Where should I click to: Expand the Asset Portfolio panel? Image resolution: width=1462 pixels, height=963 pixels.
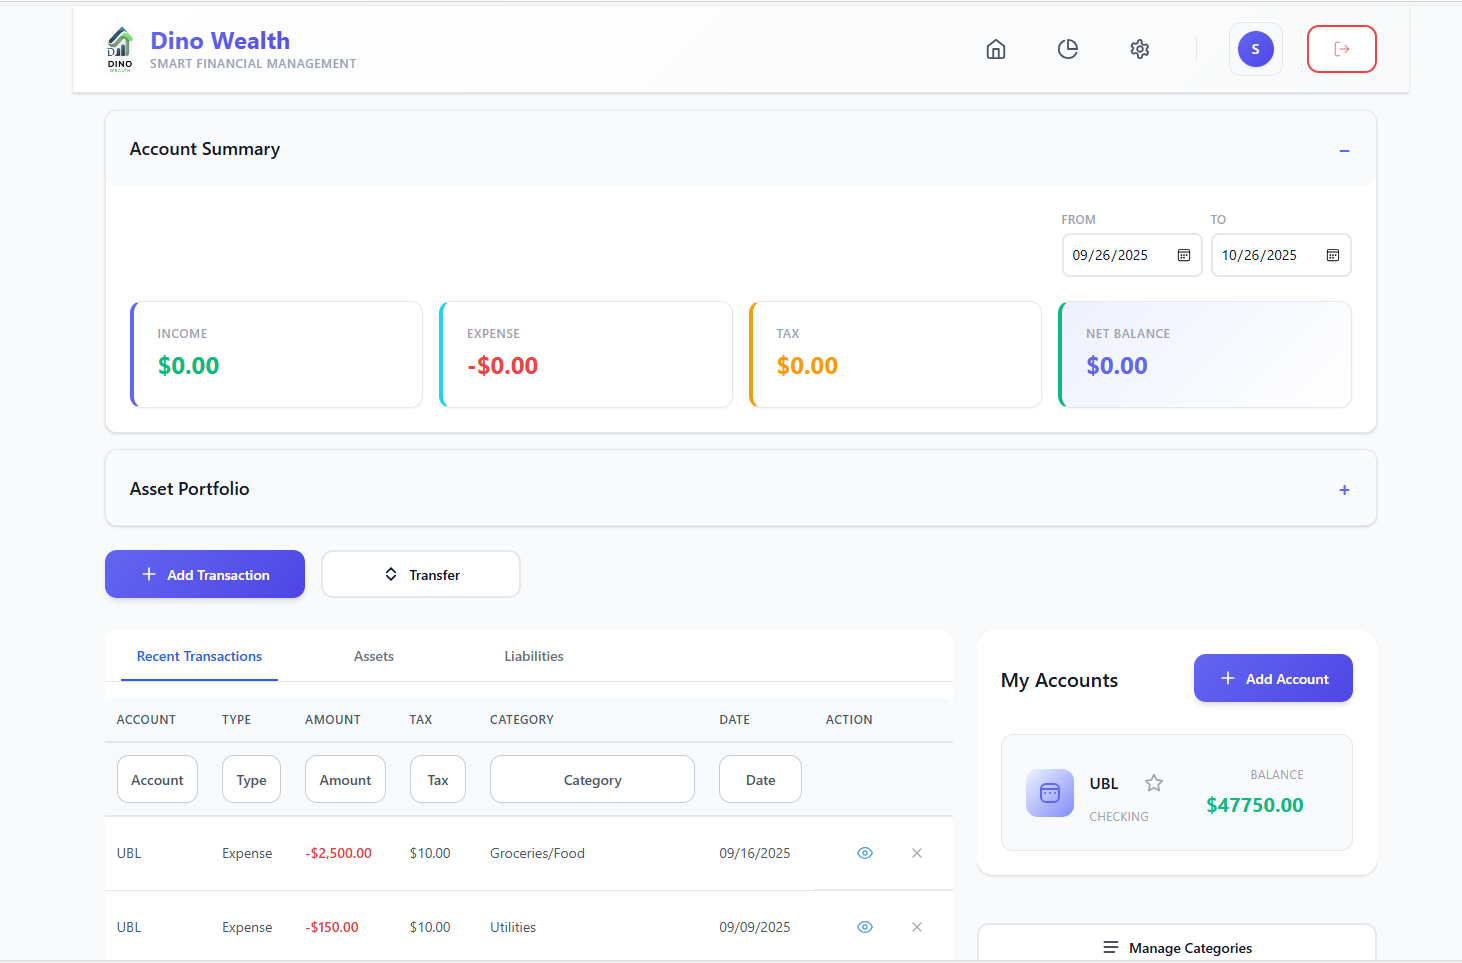(1344, 489)
